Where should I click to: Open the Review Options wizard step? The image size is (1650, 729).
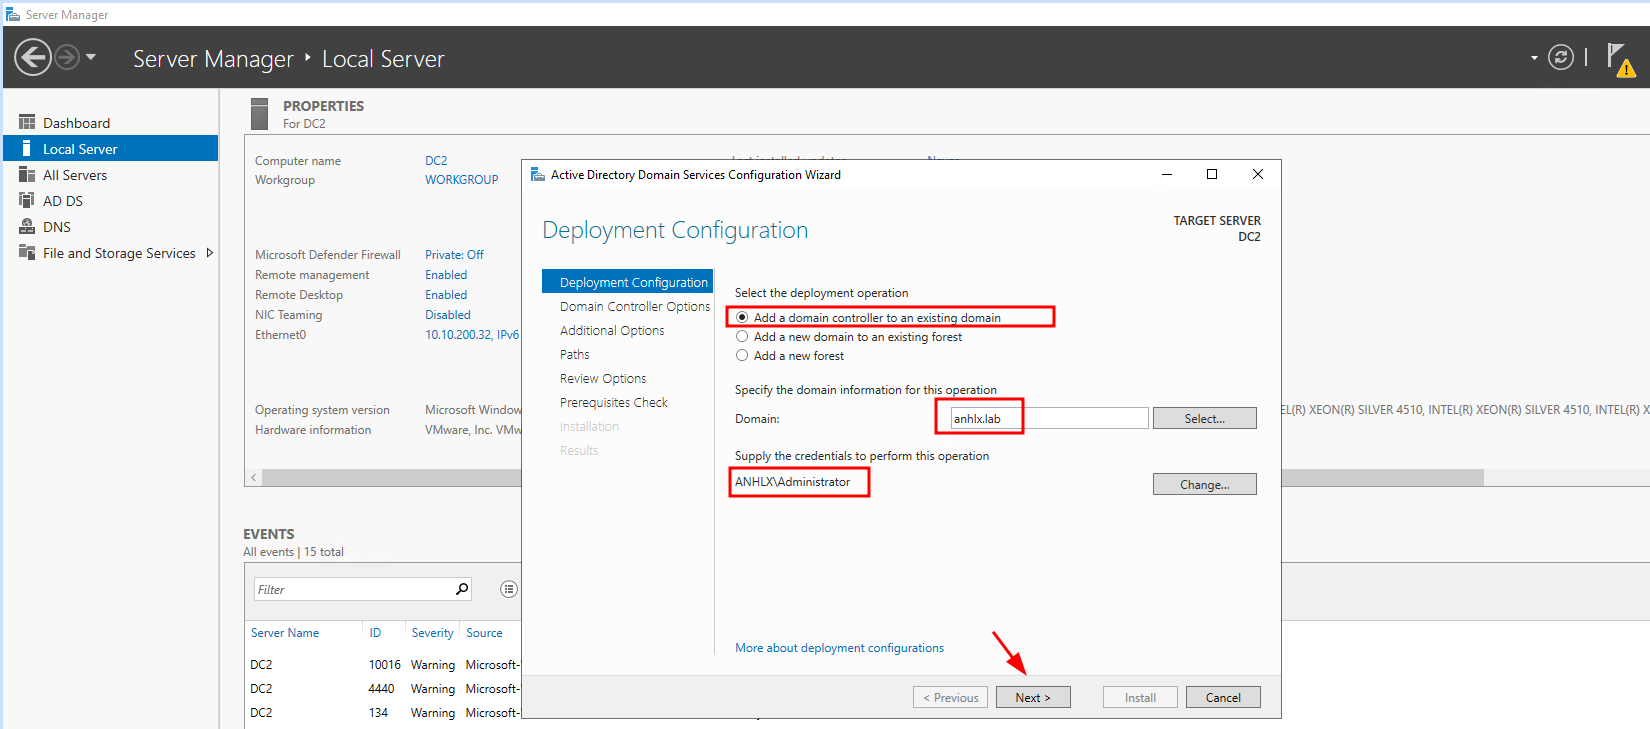click(602, 379)
